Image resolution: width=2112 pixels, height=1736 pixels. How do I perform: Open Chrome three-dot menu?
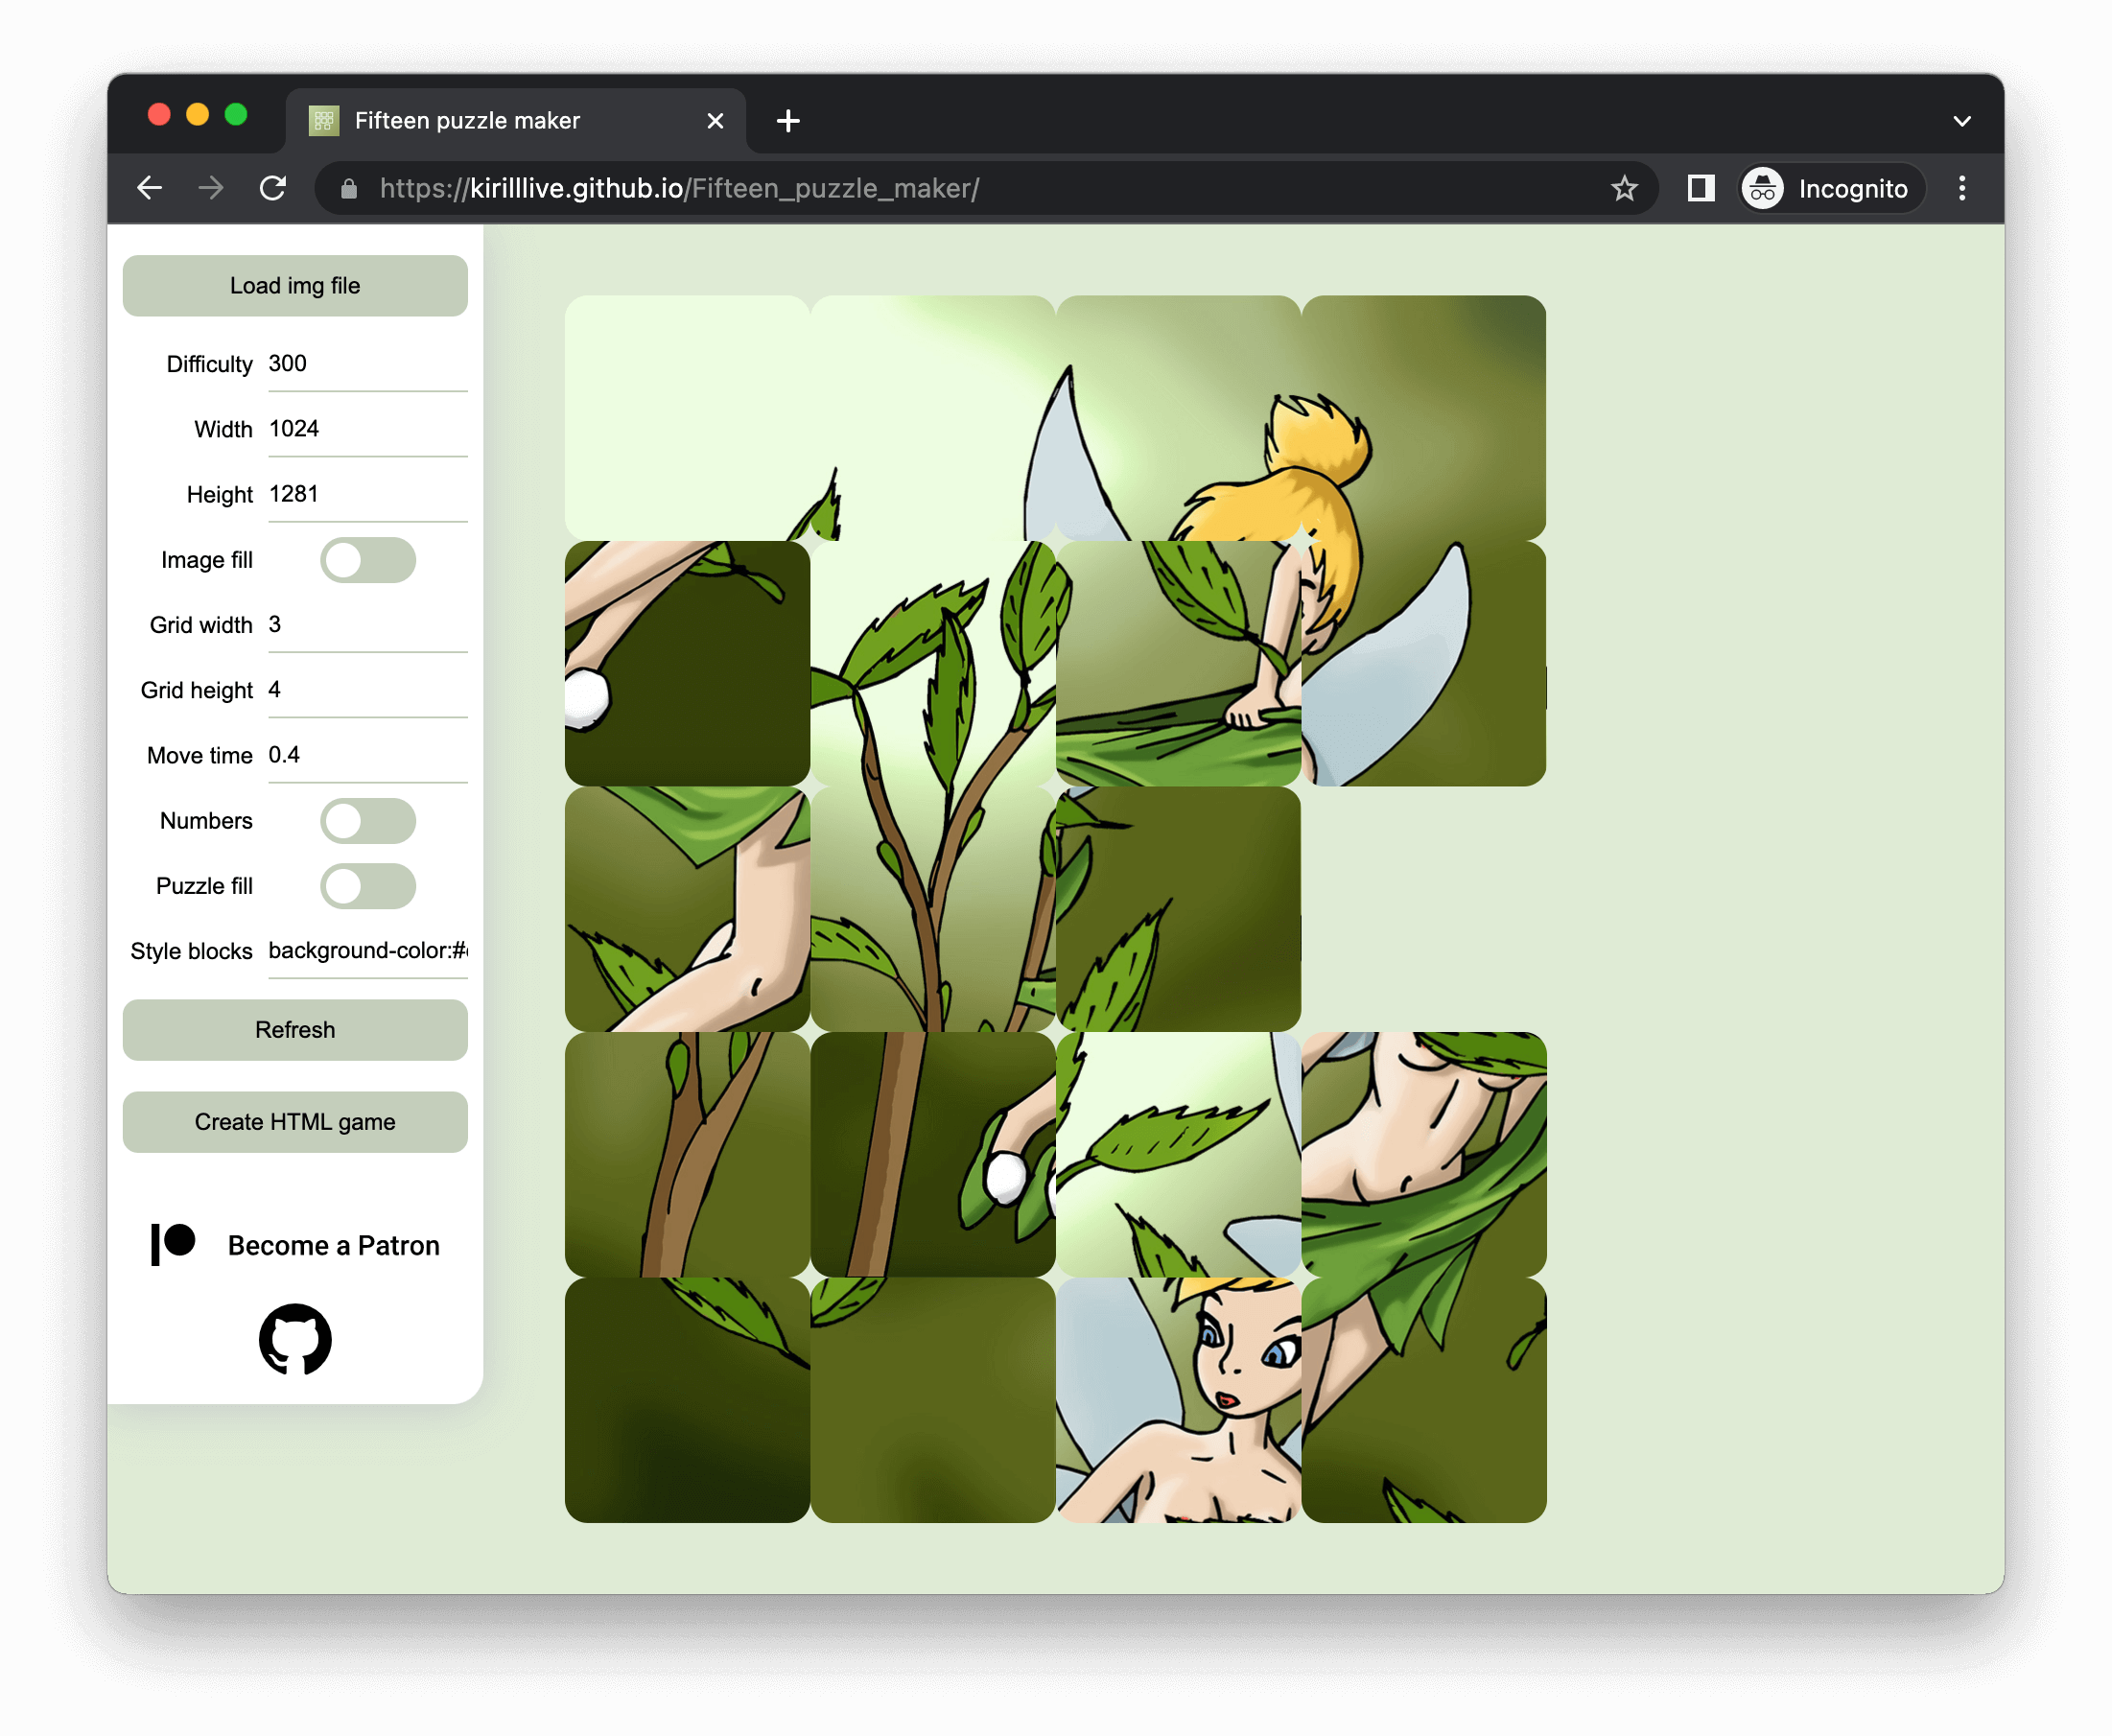tap(1961, 188)
